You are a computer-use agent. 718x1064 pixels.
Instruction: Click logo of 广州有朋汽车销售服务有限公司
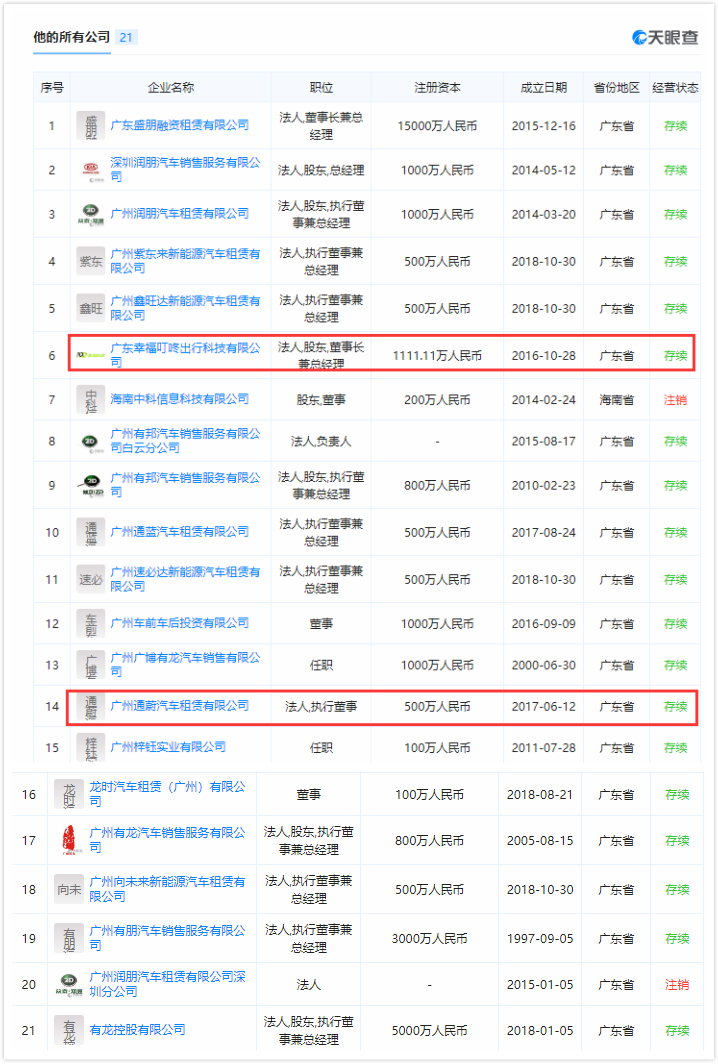click(x=69, y=938)
